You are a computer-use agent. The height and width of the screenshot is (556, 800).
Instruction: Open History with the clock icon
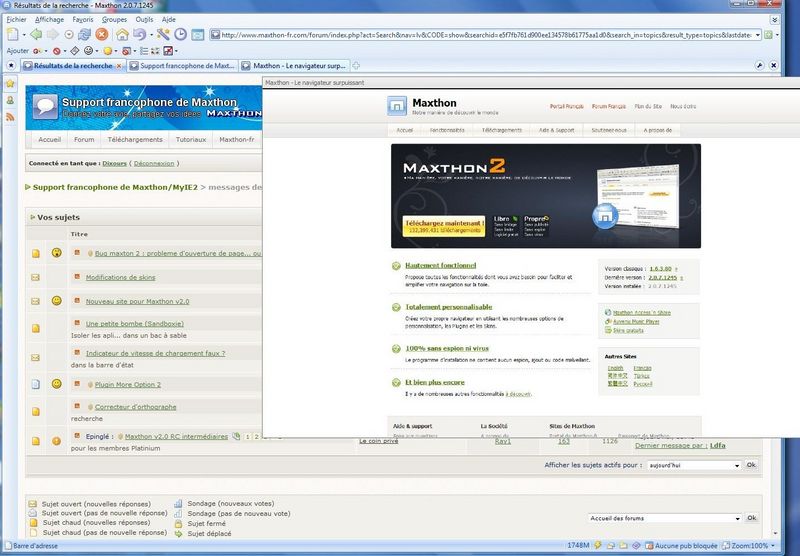181,35
